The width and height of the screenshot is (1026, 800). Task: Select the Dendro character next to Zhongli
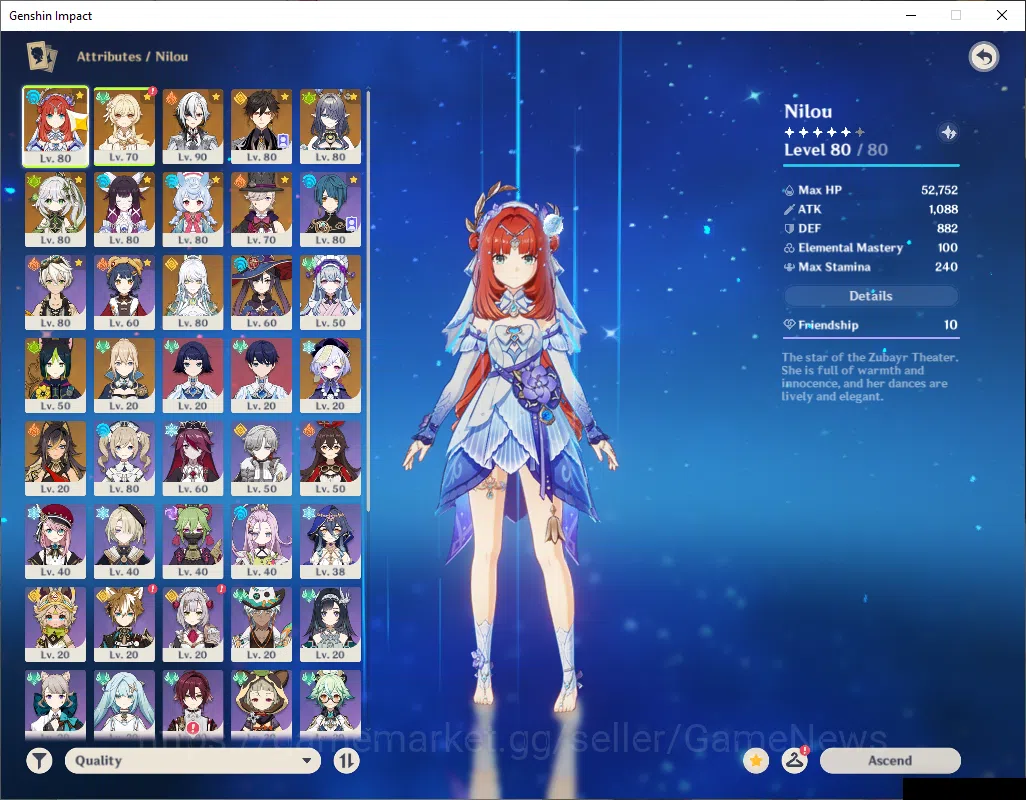click(x=330, y=126)
